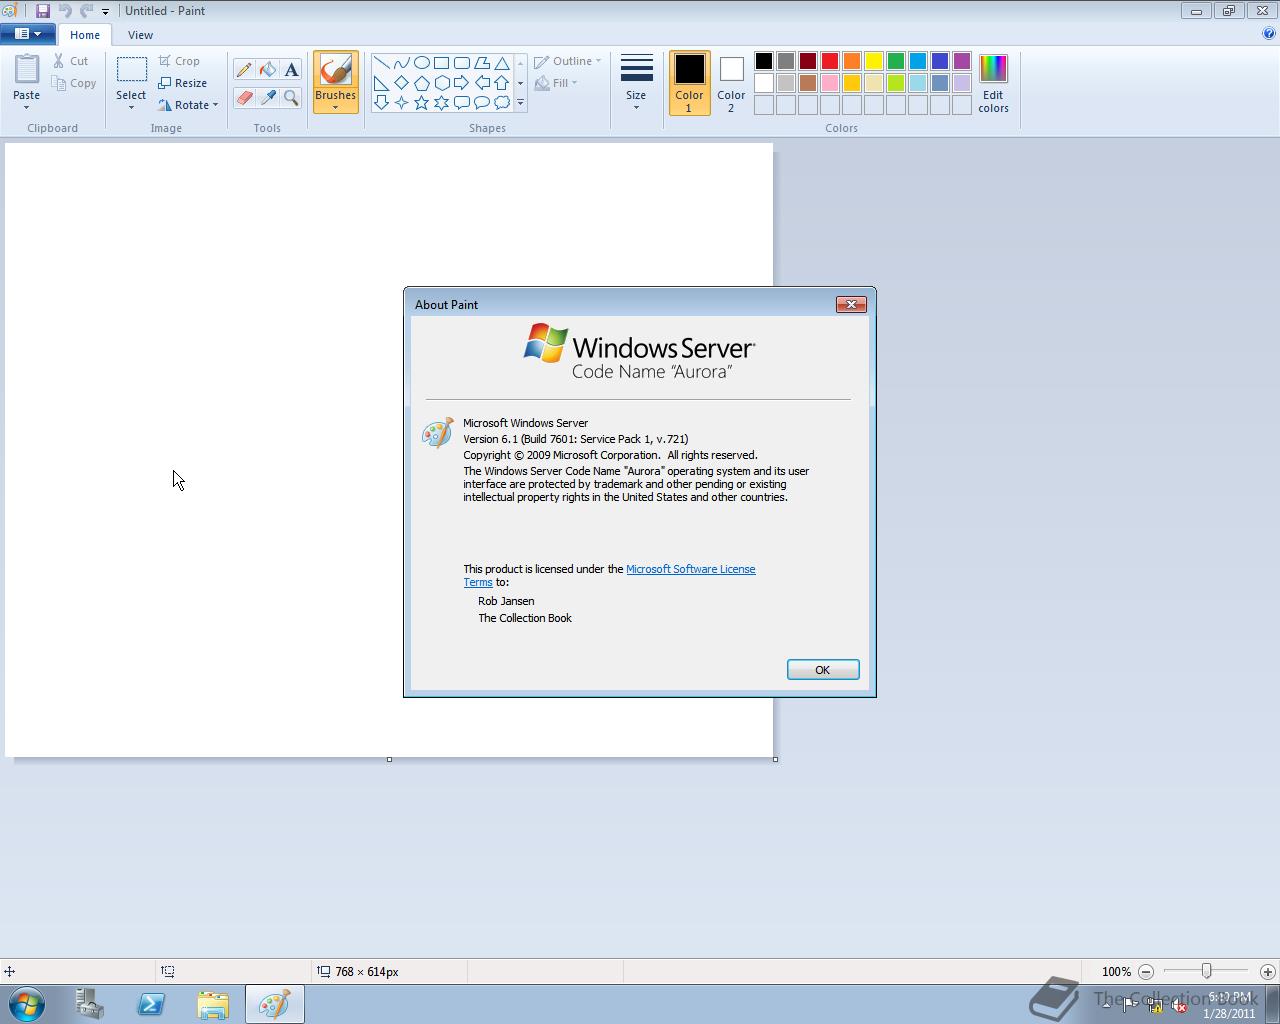Pick the purple color swatch
Image resolution: width=1280 pixels, height=1024 pixels.
pos(962,62)
